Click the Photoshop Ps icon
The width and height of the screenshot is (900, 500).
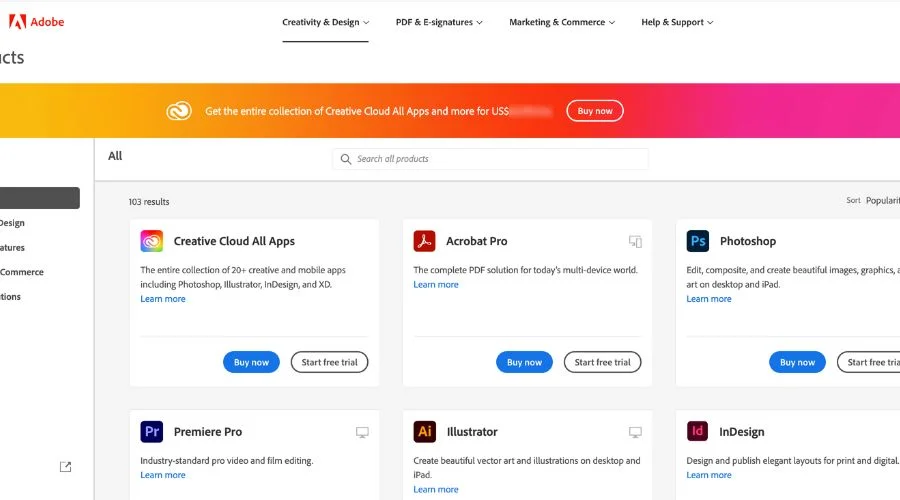point(697,241)
